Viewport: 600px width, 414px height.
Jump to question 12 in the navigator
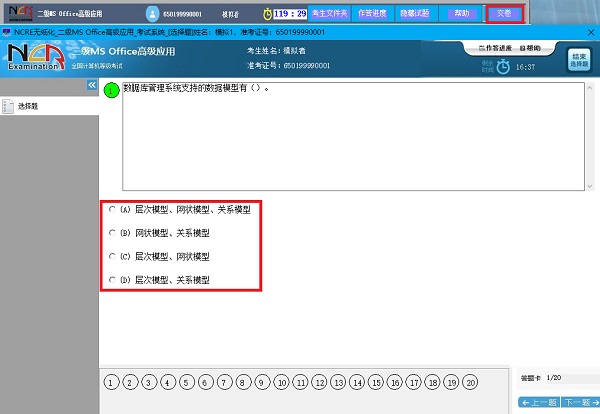320,382
